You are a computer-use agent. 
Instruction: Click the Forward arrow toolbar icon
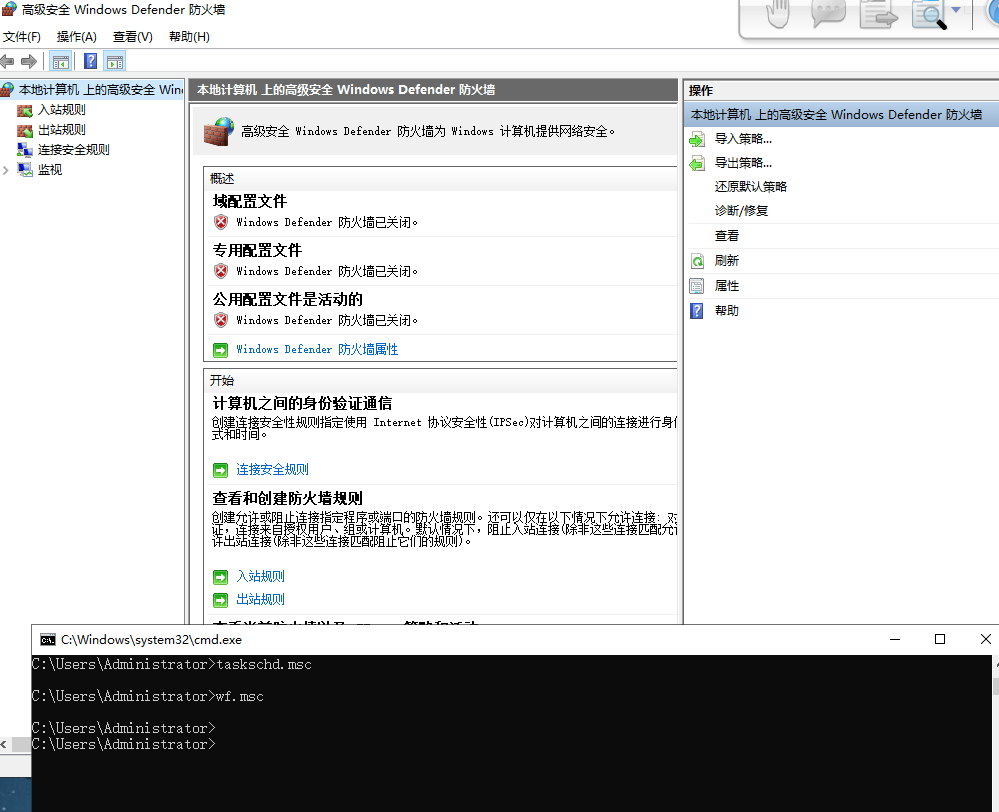[x=29, y=62]
